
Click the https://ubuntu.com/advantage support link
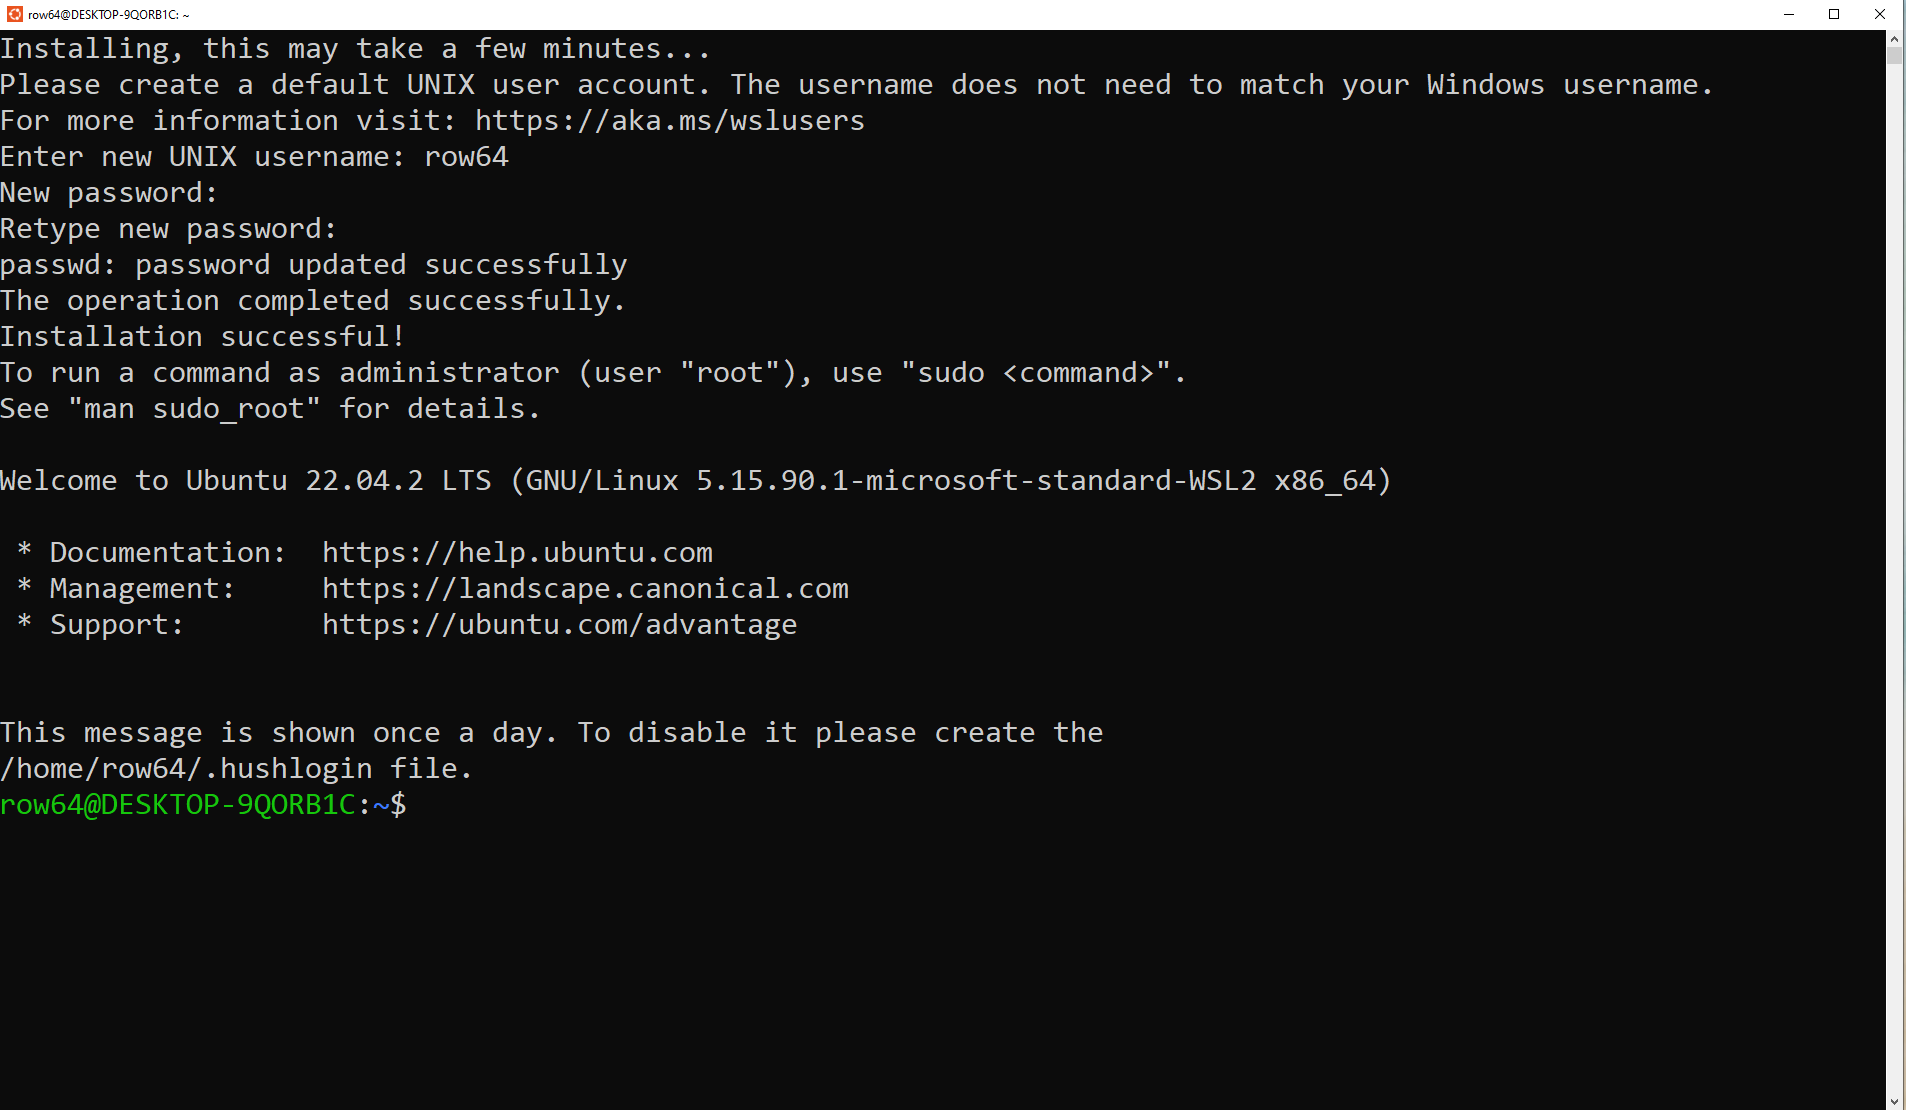[x=559, y=625]
